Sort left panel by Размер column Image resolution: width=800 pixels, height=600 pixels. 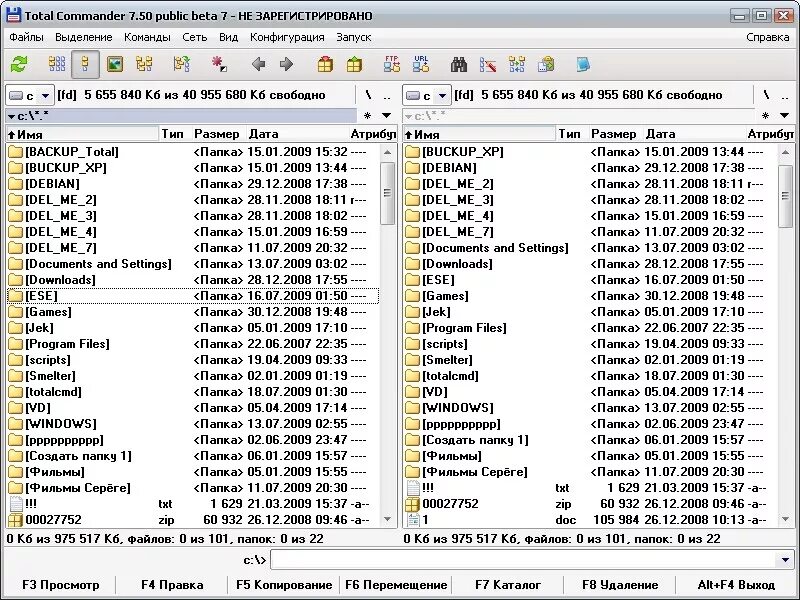pyautogui.click(x=216, y=134)
